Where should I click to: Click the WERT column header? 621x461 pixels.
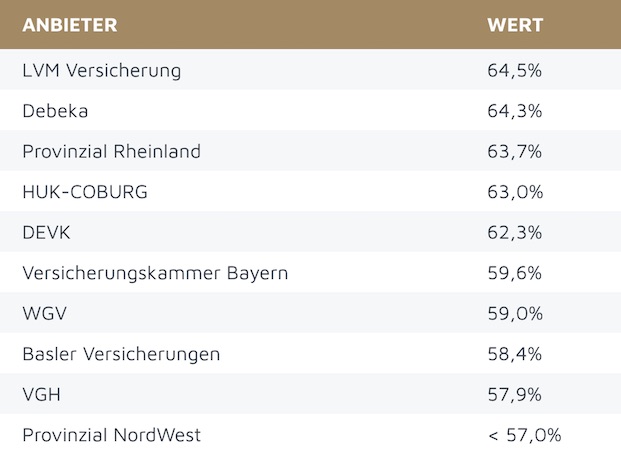click(514, 25)
